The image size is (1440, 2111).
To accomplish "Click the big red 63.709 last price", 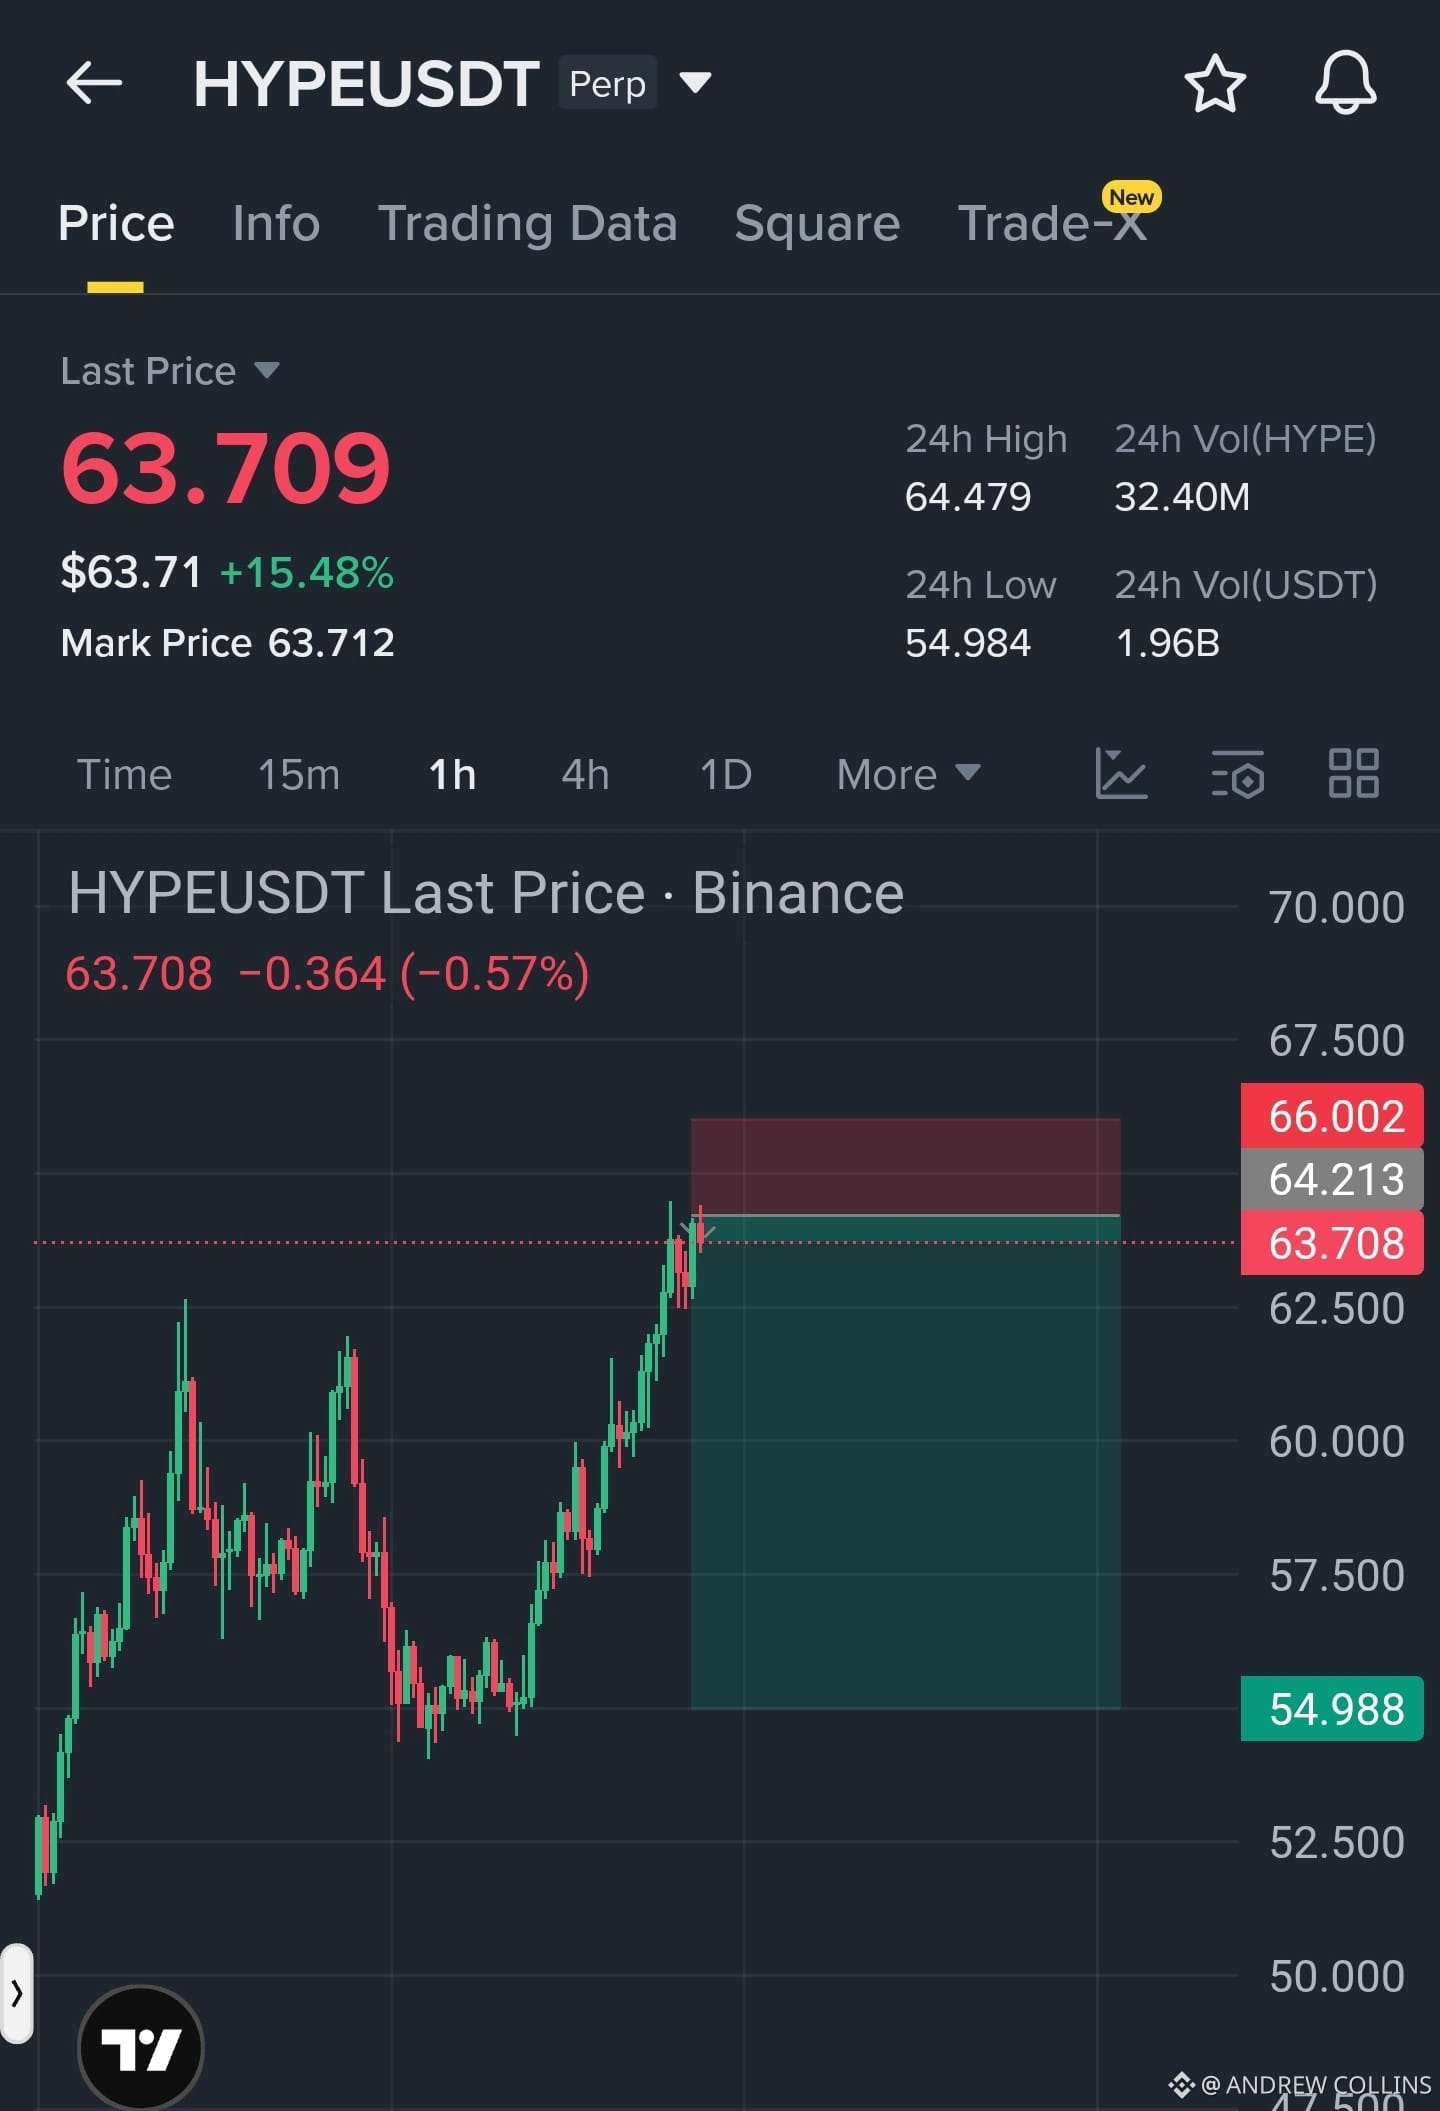I will point(226,467).
